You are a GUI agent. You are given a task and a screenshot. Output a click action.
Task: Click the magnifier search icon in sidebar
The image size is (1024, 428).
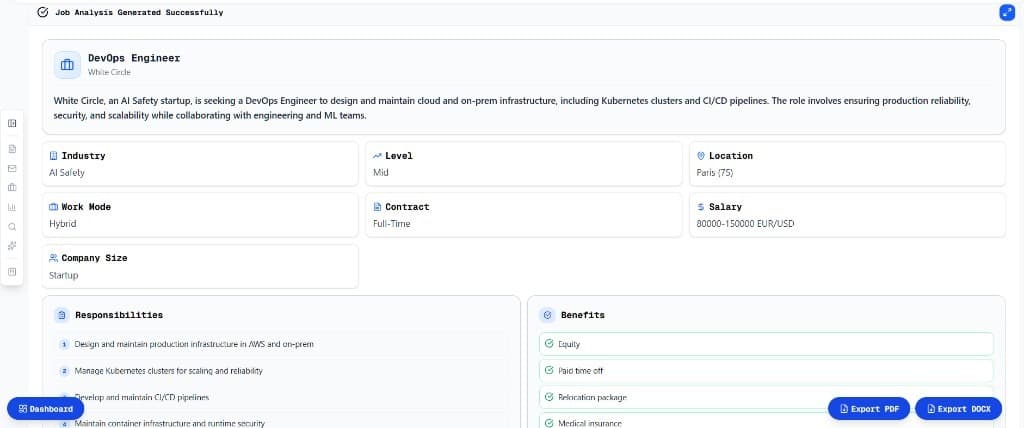[12, 227]
